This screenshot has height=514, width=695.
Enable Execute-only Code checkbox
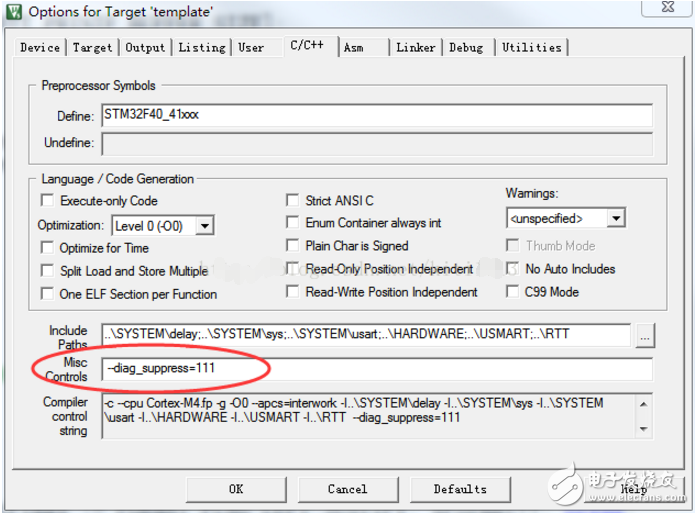coord(47,201)
